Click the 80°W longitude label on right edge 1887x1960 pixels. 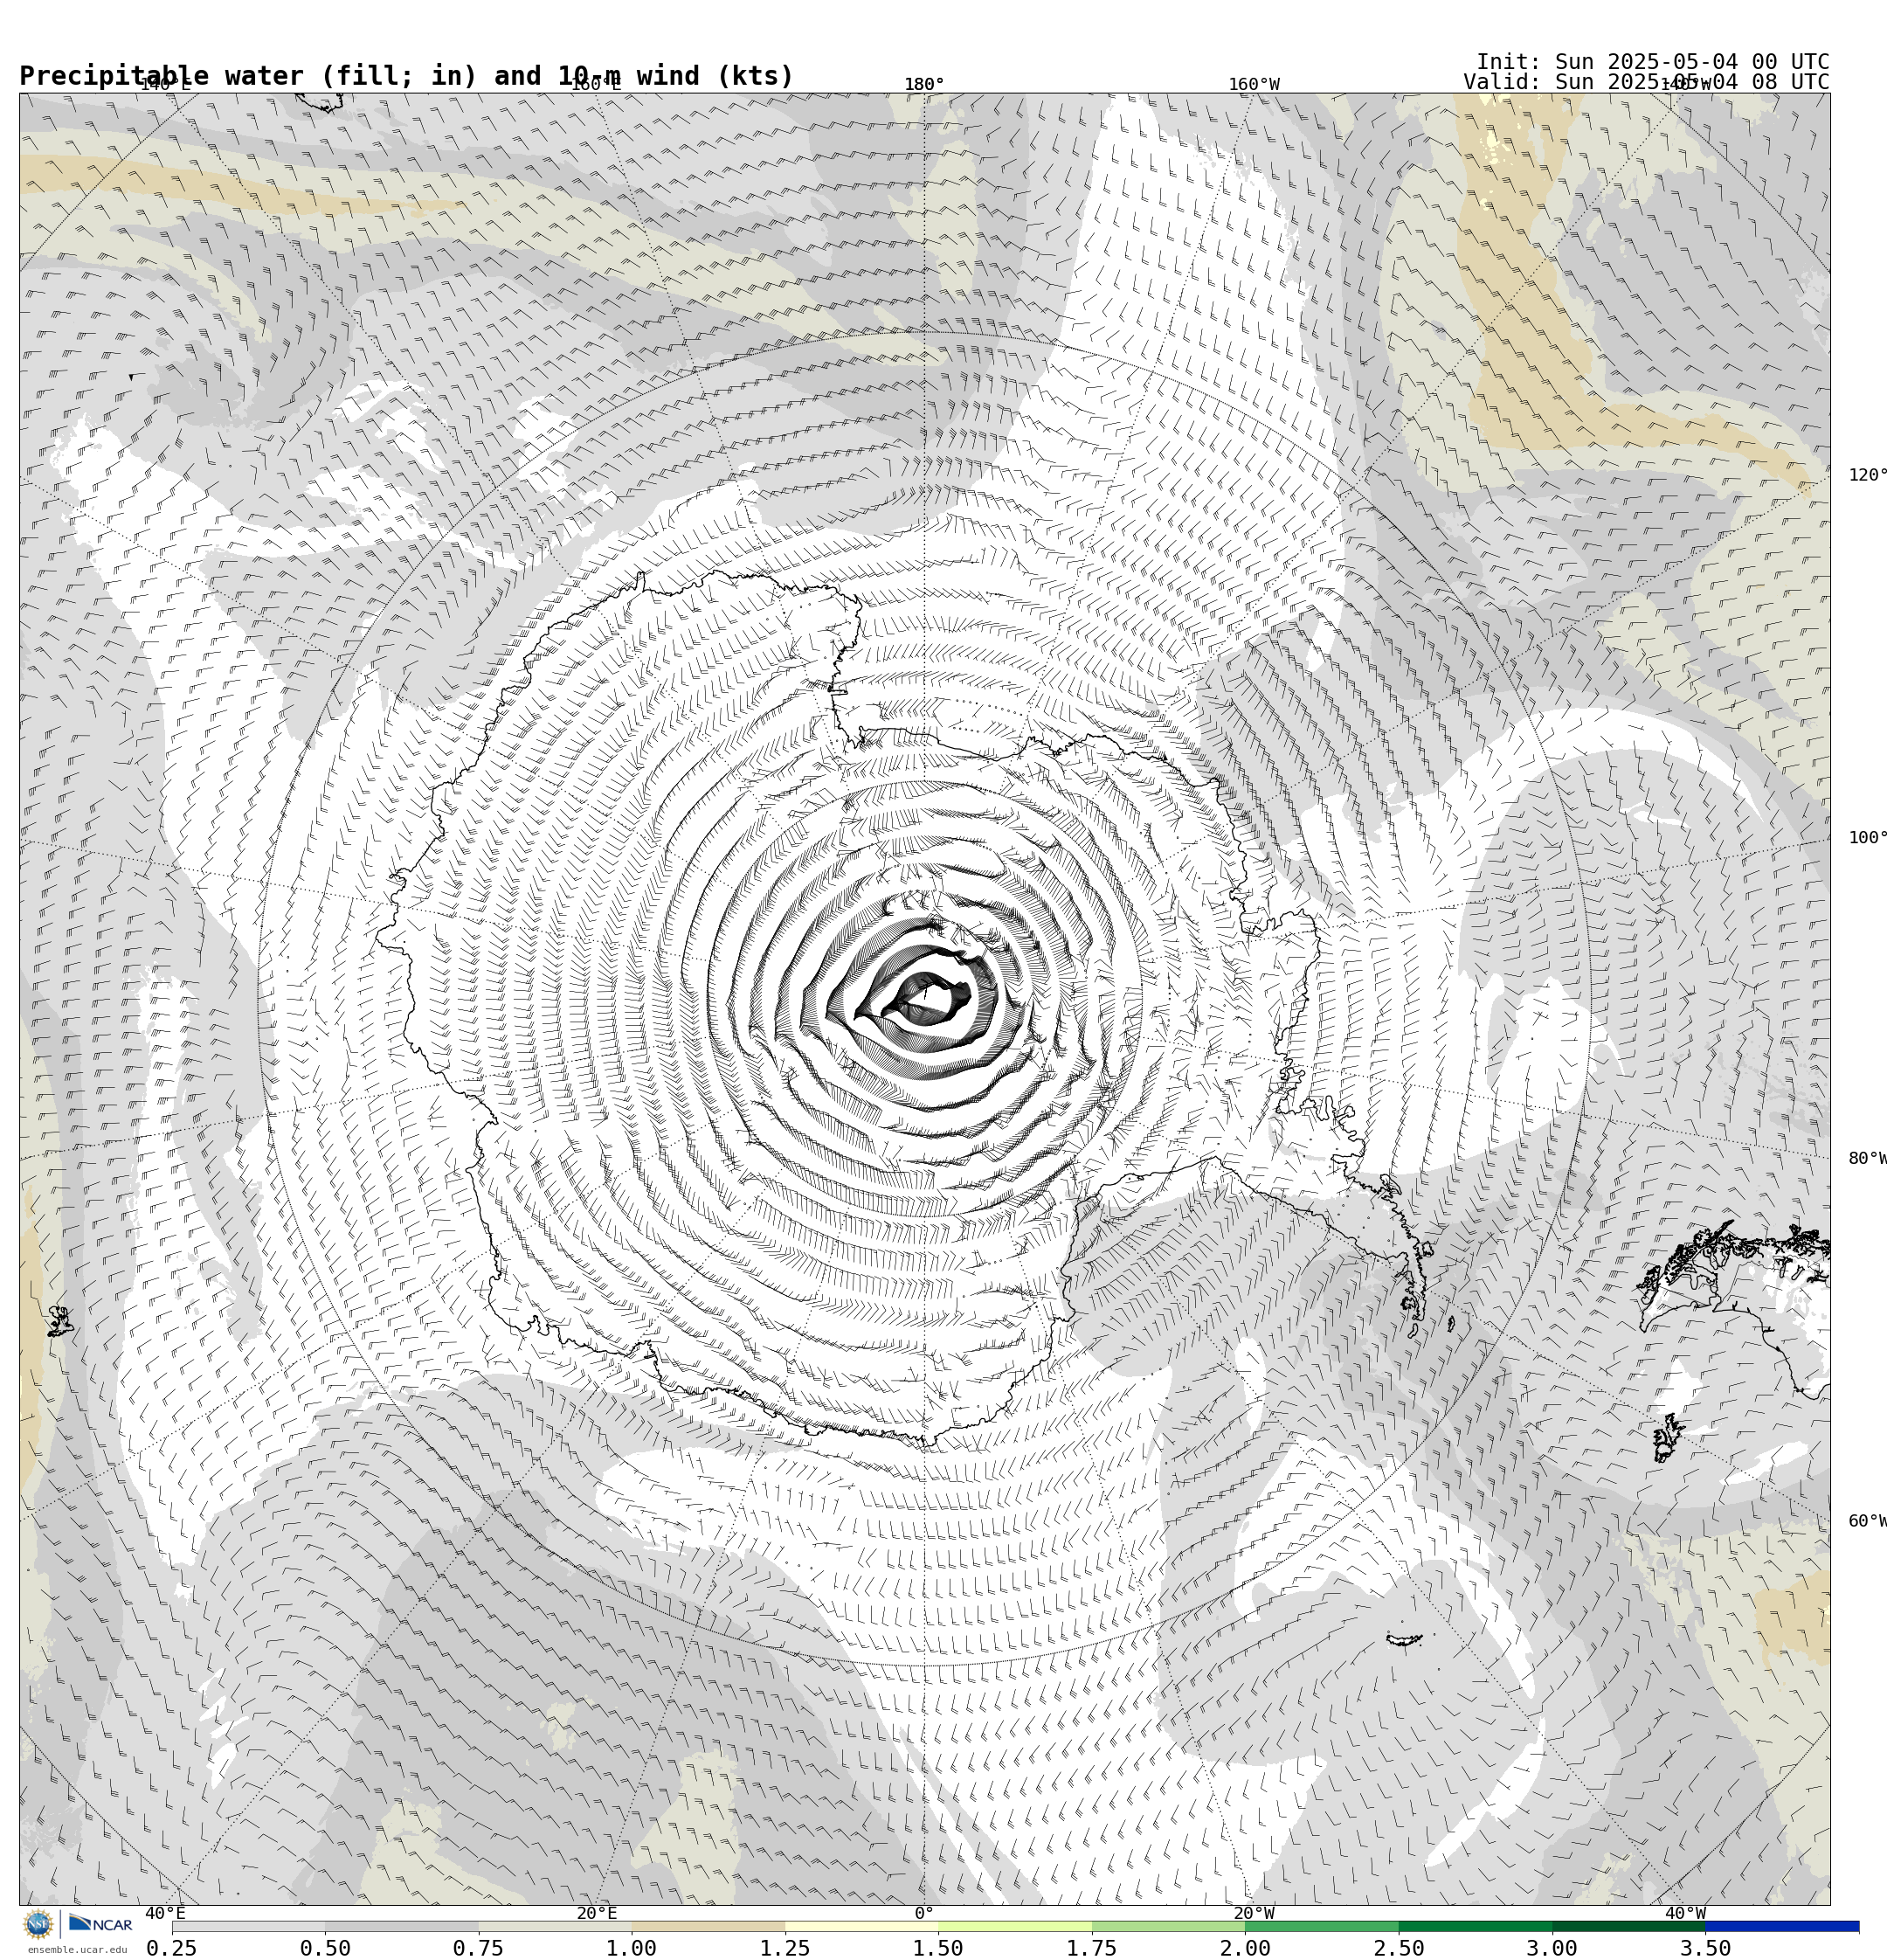click(x=1867, y=1158)
